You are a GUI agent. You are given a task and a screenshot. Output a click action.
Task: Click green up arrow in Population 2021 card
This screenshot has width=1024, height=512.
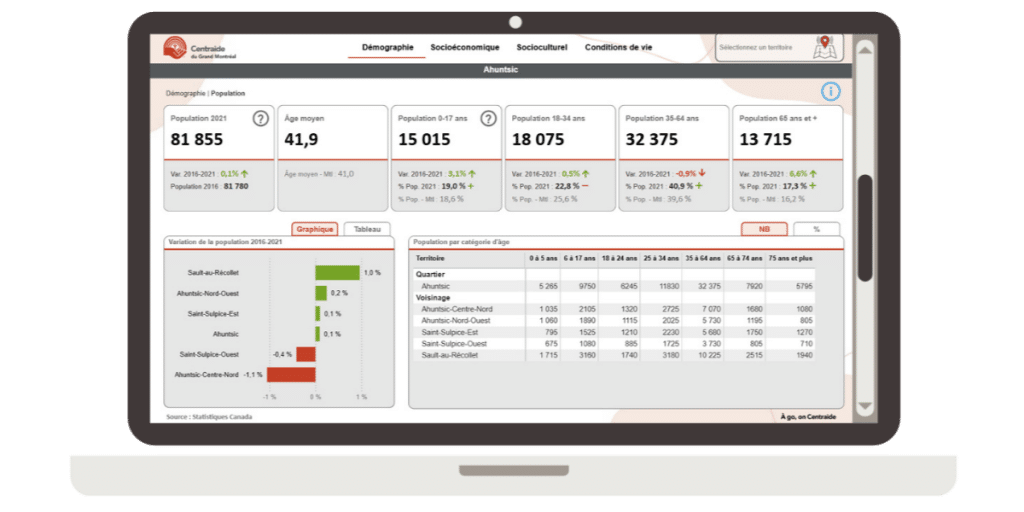coord(245,173)
